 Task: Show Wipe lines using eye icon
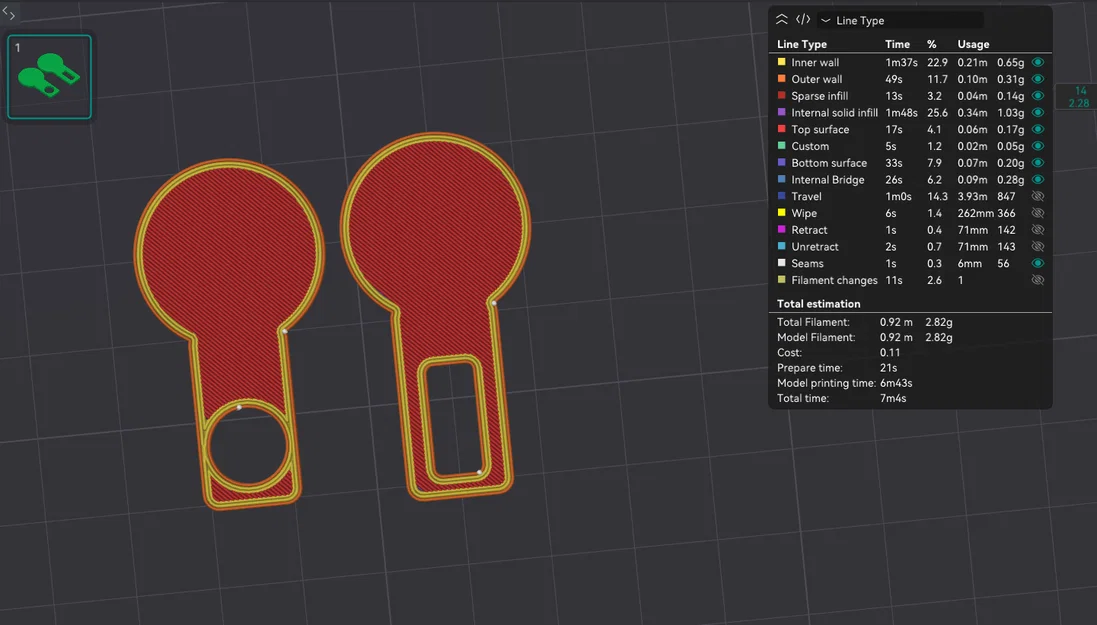pos(1038,213)
